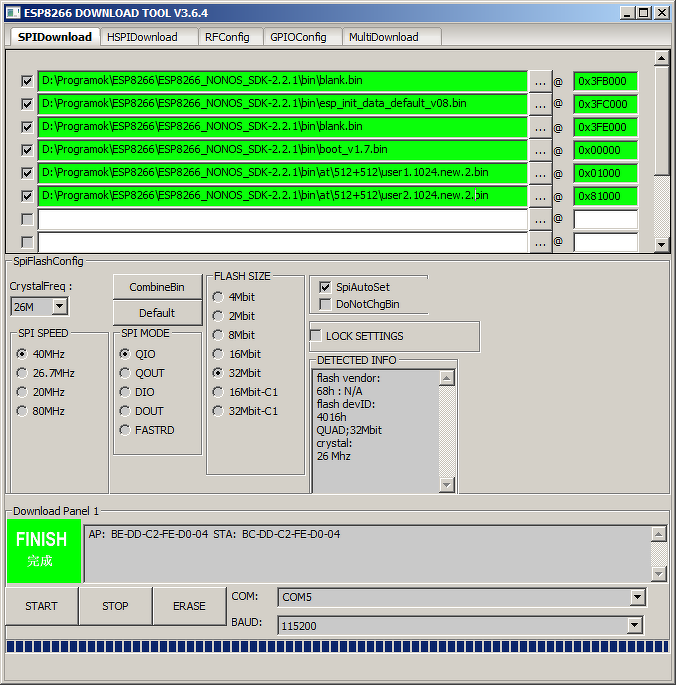Image resolution: width=676 pixels, height=685 pixels.
Task: Choose 4Mbit flash size
Action: [234, 297]
